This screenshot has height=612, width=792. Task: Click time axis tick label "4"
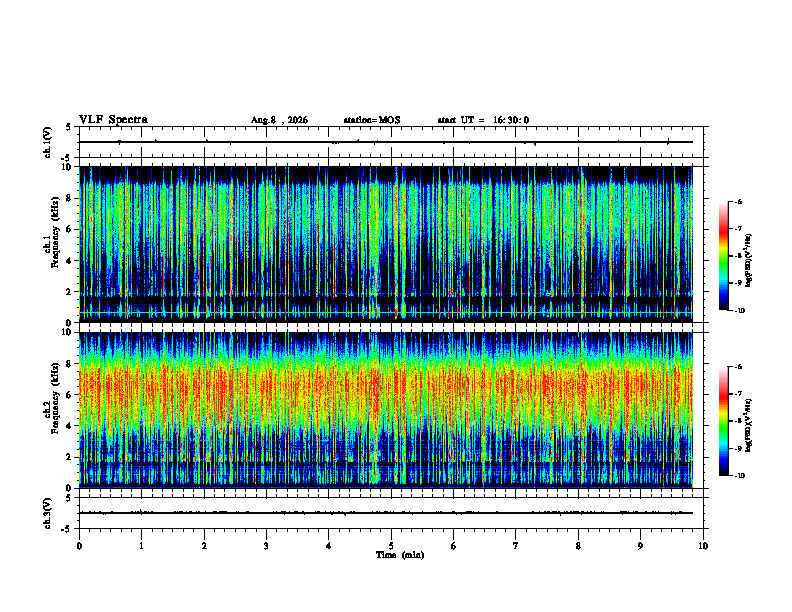329,546
